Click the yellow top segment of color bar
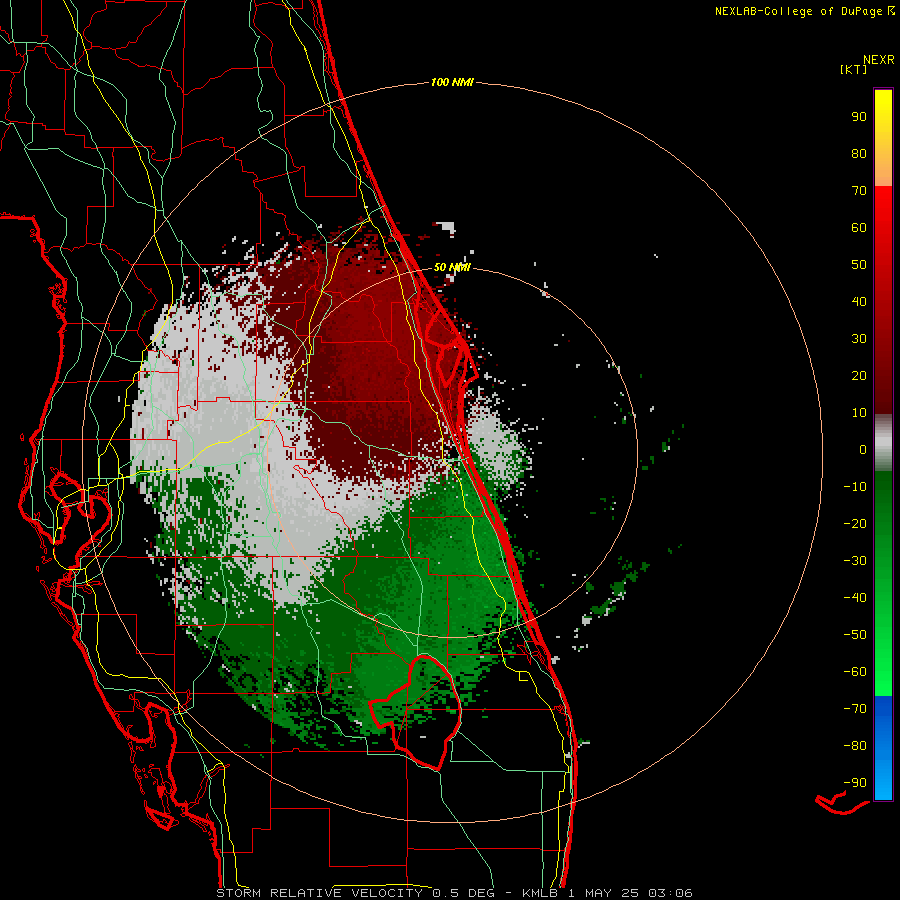Image resolution: width=900 pixels, height=900 pixels. click(x=883, y=138)
